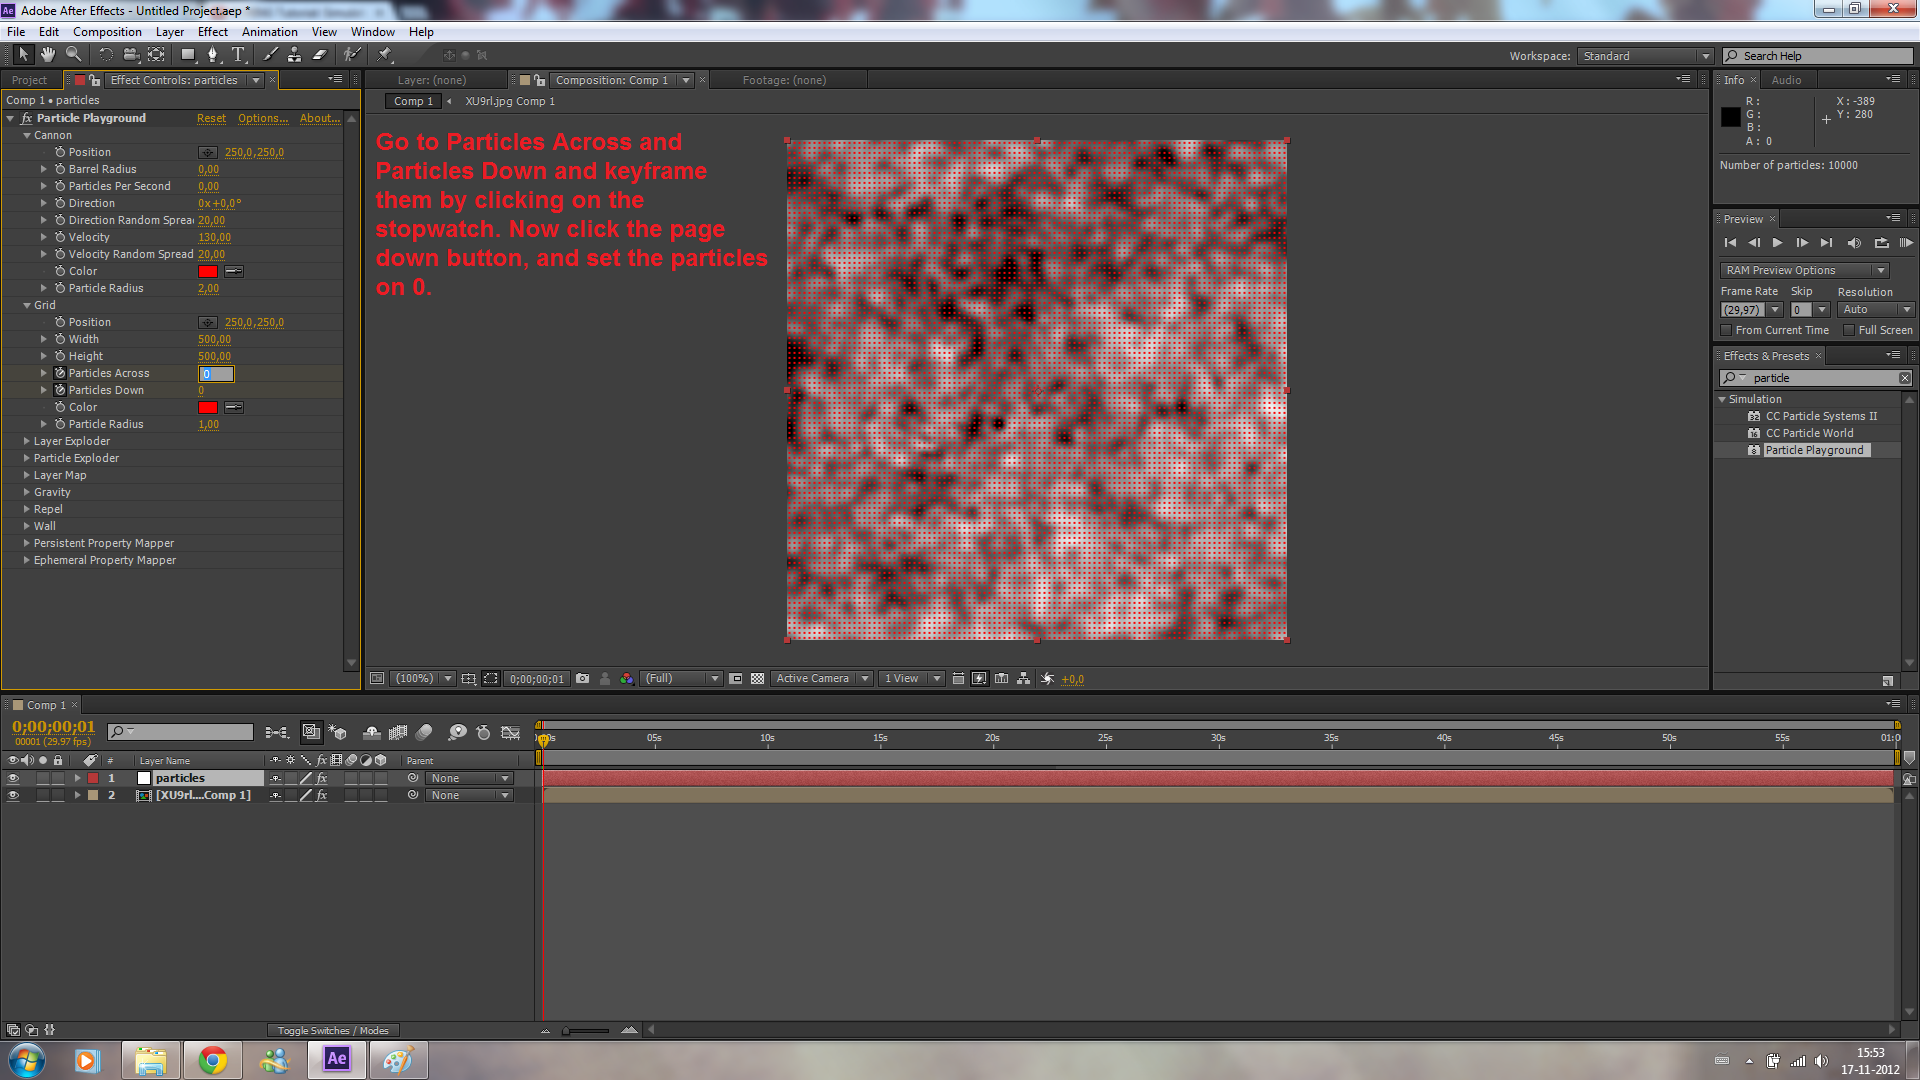
Task: Take a snapshot with the camera icon
Action: pyautogui.click(x=582, y=678)
